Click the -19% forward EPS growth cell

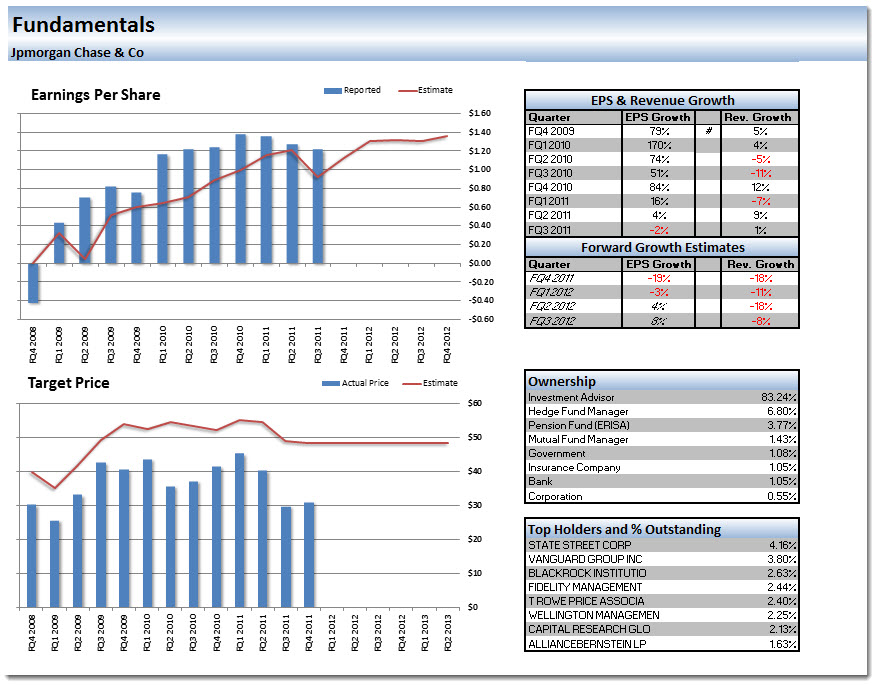click(659, 278)
